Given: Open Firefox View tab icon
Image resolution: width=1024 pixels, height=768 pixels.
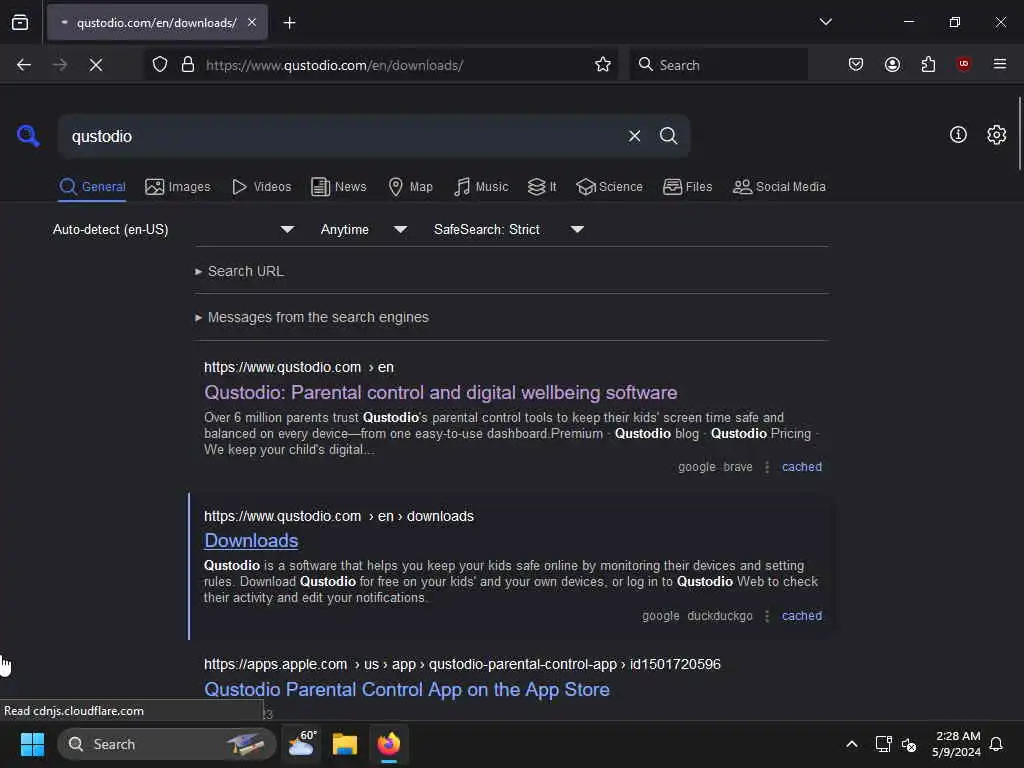Looking at the screenshot, I should point(20,23).
